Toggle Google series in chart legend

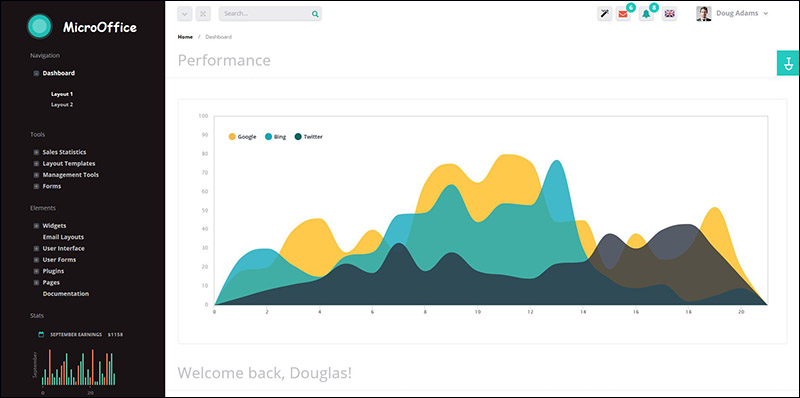click(242, 137)
